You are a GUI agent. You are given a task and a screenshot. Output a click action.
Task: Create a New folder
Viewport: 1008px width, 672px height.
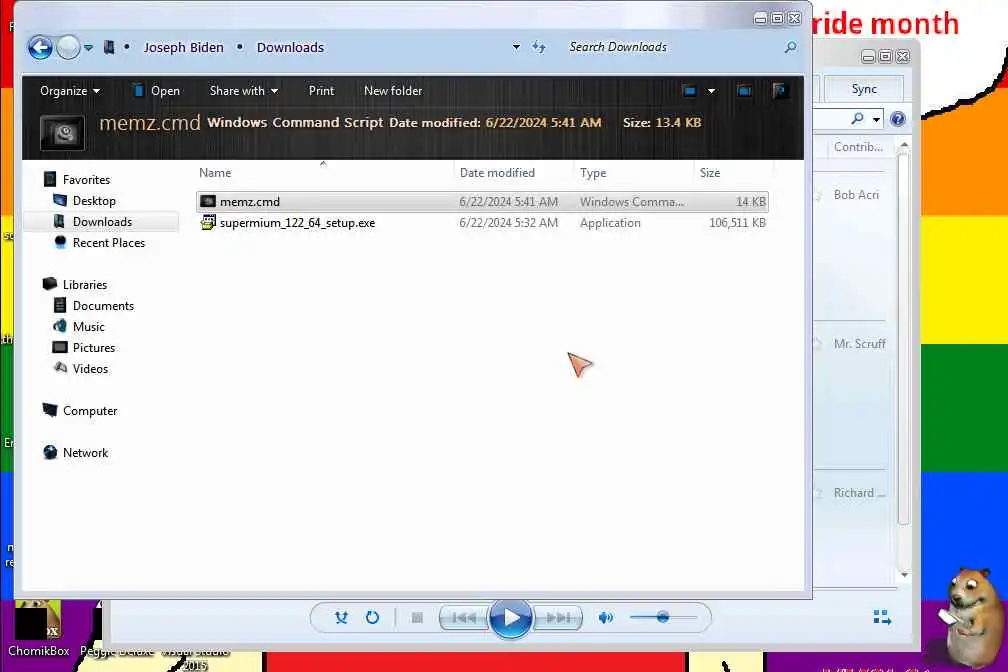(393, 91)
